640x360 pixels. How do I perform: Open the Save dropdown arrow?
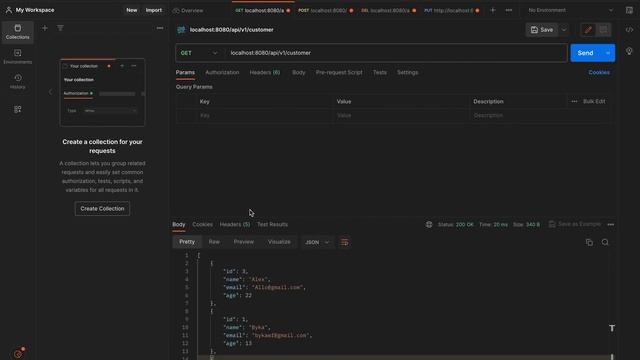(564, 30)
